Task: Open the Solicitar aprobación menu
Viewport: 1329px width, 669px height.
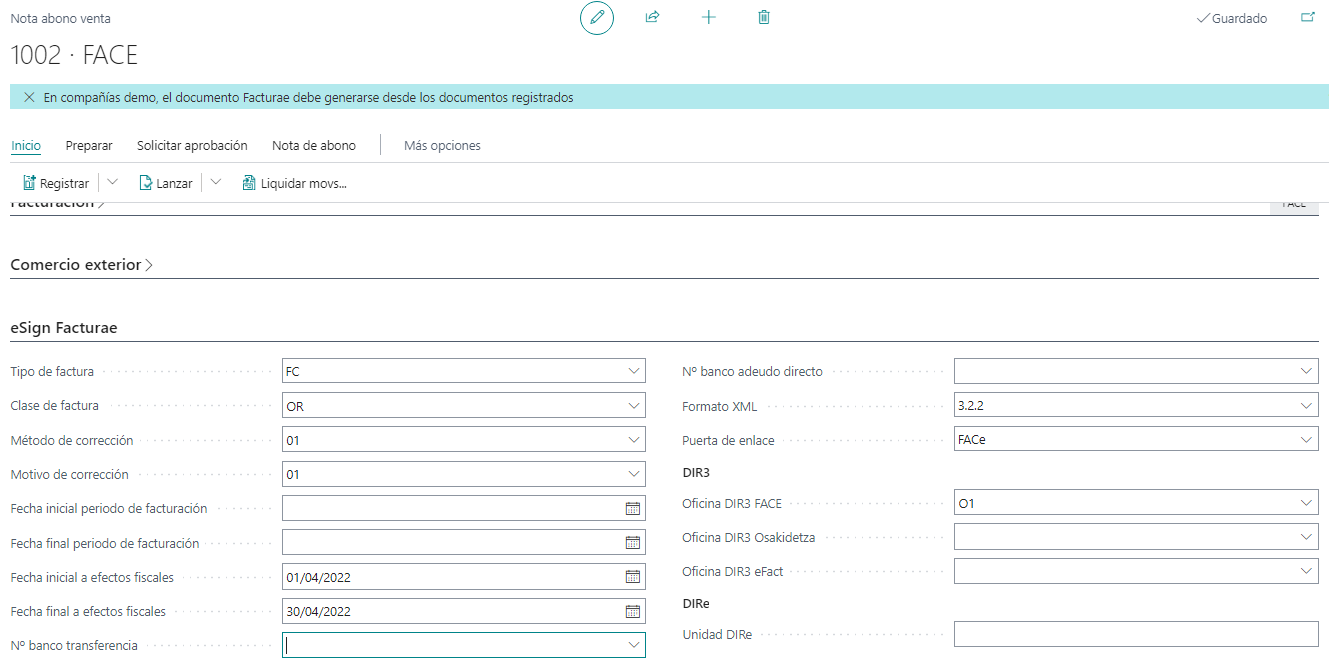Action: click(x=192, y=146)
